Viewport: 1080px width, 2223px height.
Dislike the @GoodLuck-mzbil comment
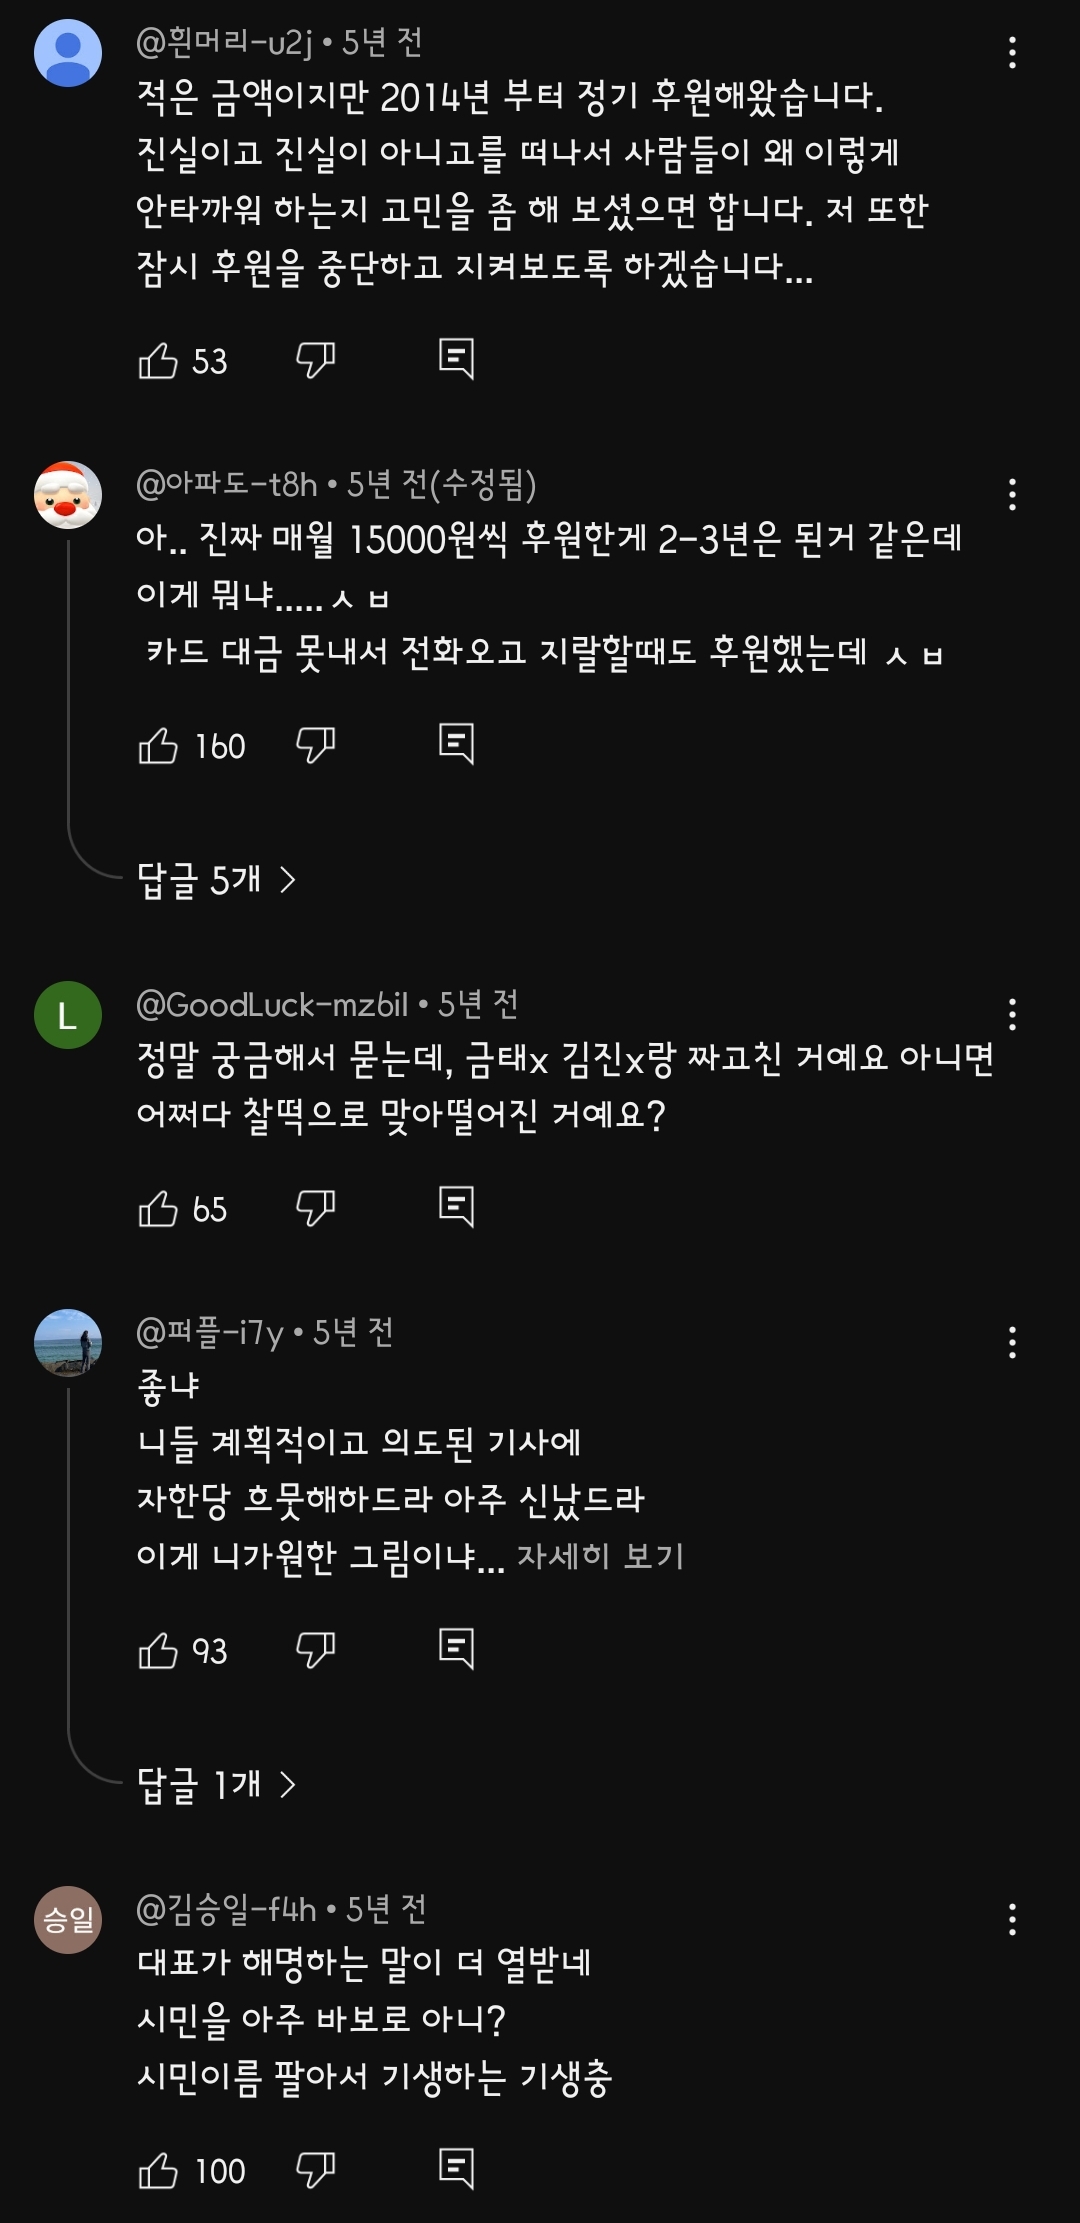(315, 1208)
